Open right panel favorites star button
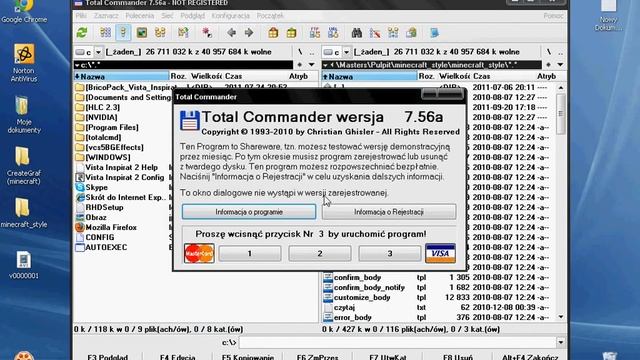Image resolution: width=640 pixels, height=360 pixels. coord(549,65)
